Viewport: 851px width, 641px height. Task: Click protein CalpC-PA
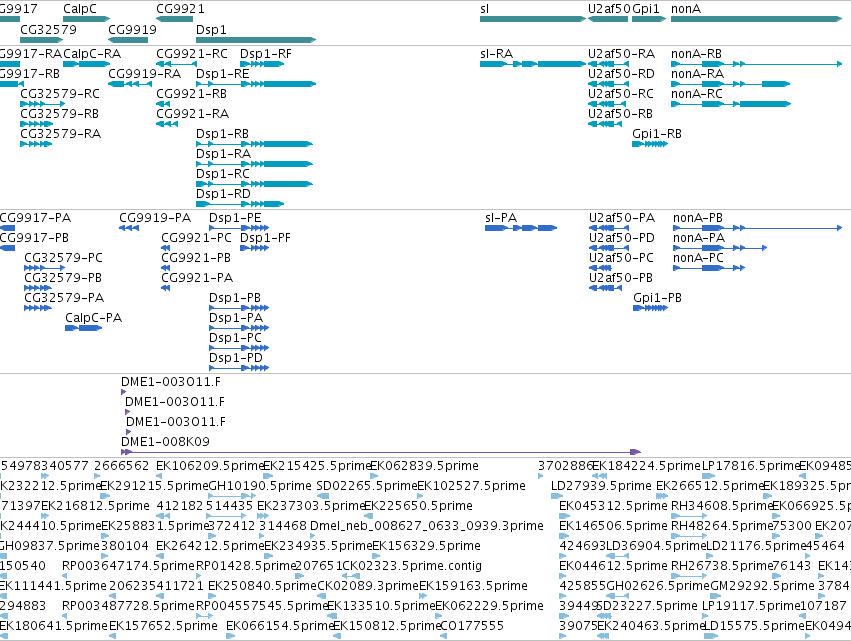(84, 328)
